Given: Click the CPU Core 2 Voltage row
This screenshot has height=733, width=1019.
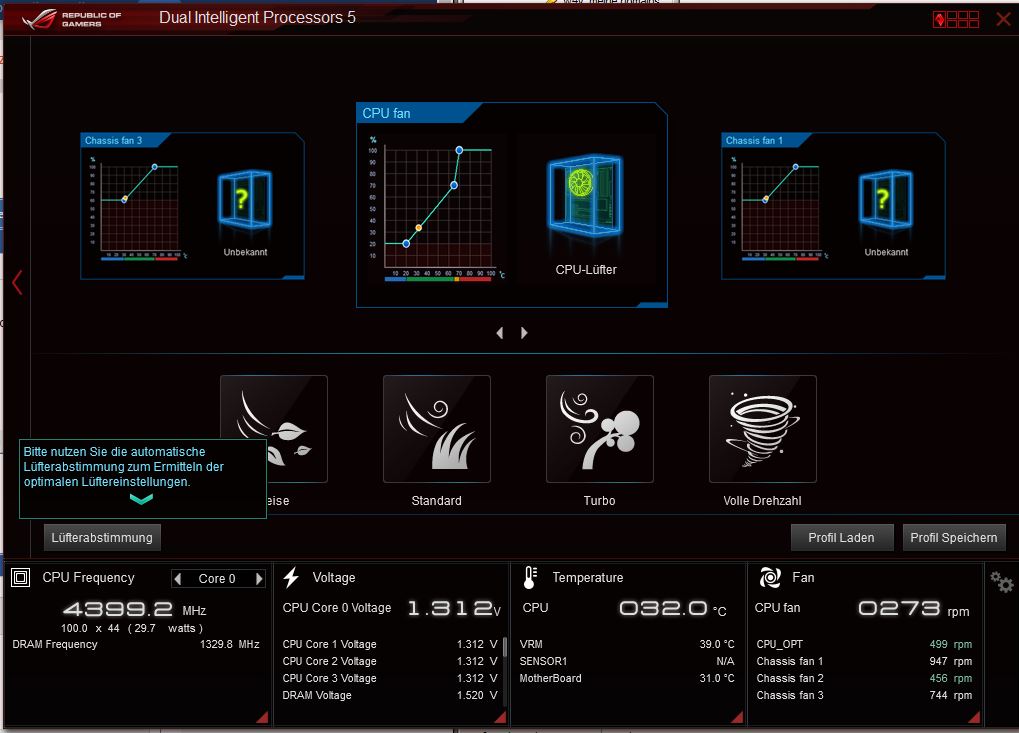Looking at the screenshot, I should tap(390, 661).
